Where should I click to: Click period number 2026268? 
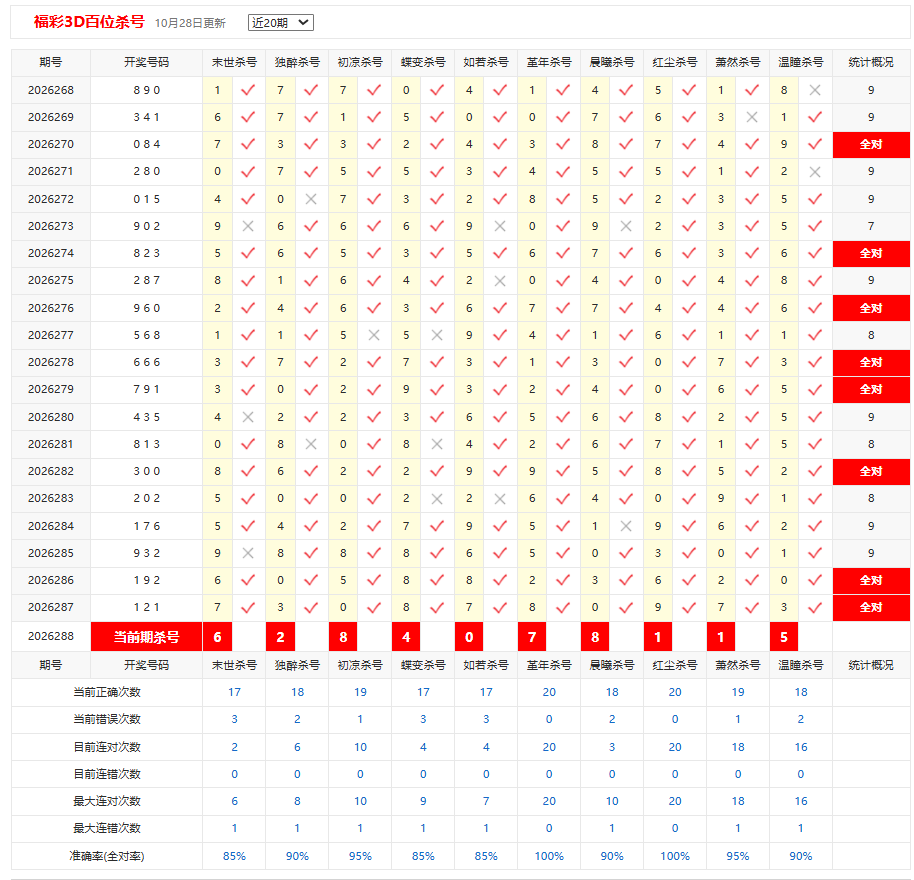coord(51,90)
